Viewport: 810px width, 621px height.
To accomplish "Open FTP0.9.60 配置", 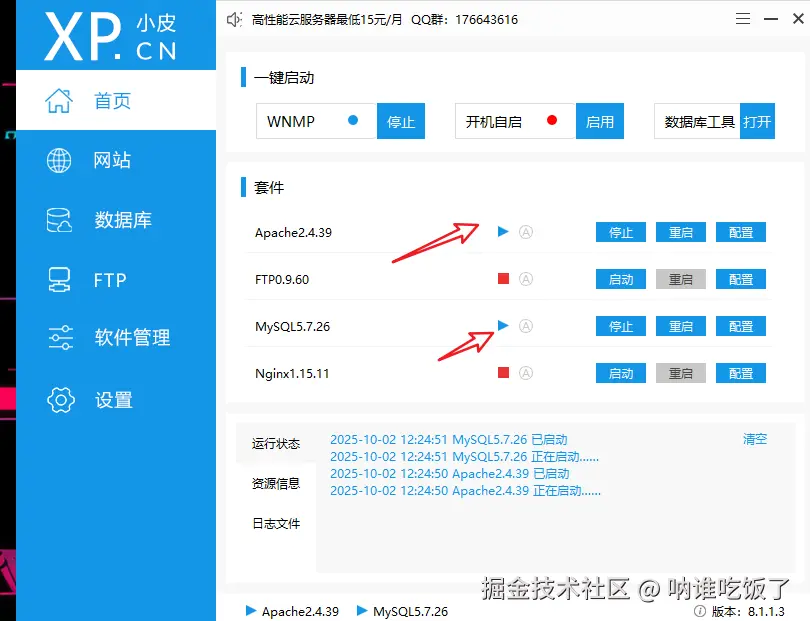I will [x=741, y=279].
